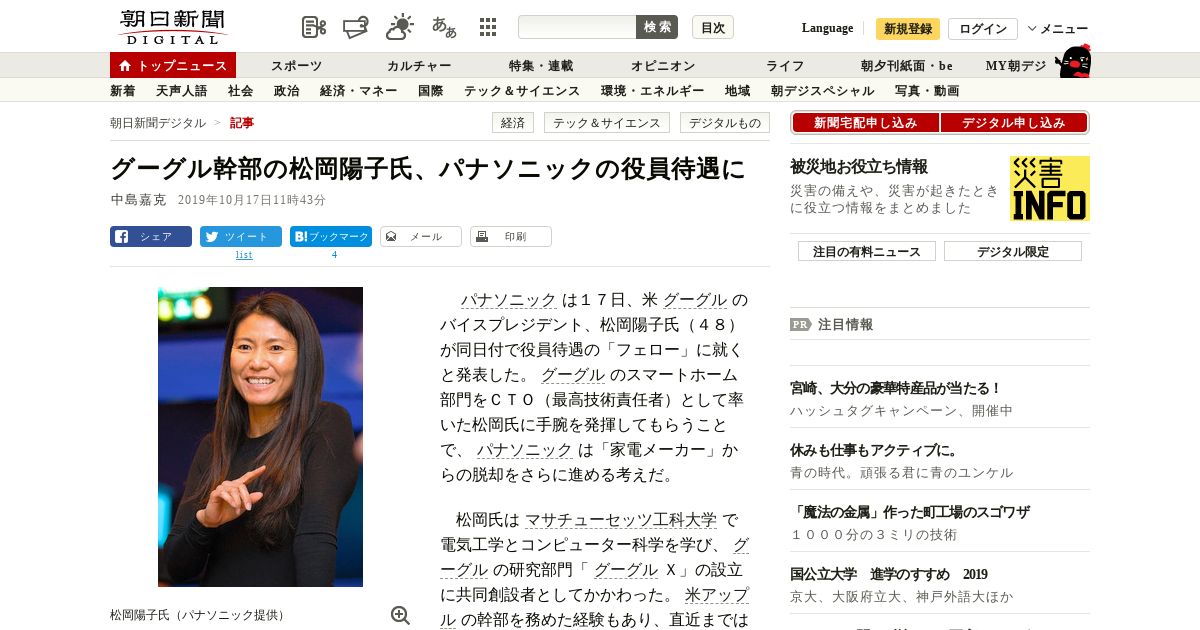Click デジタル申し込み button

(1014, 123)
